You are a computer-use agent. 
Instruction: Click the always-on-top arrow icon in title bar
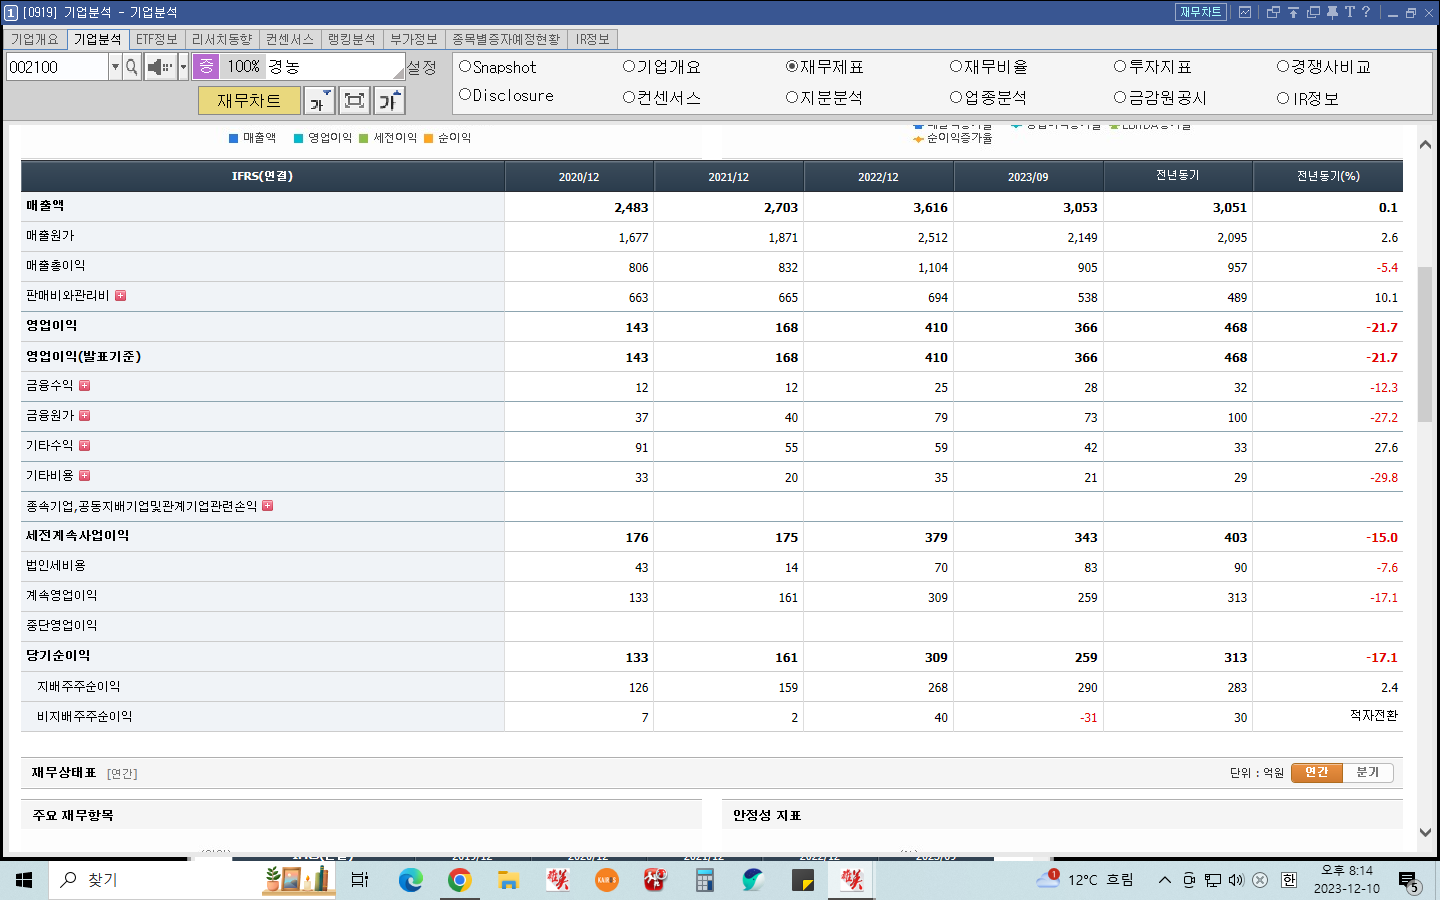(x=1293, y=12)
